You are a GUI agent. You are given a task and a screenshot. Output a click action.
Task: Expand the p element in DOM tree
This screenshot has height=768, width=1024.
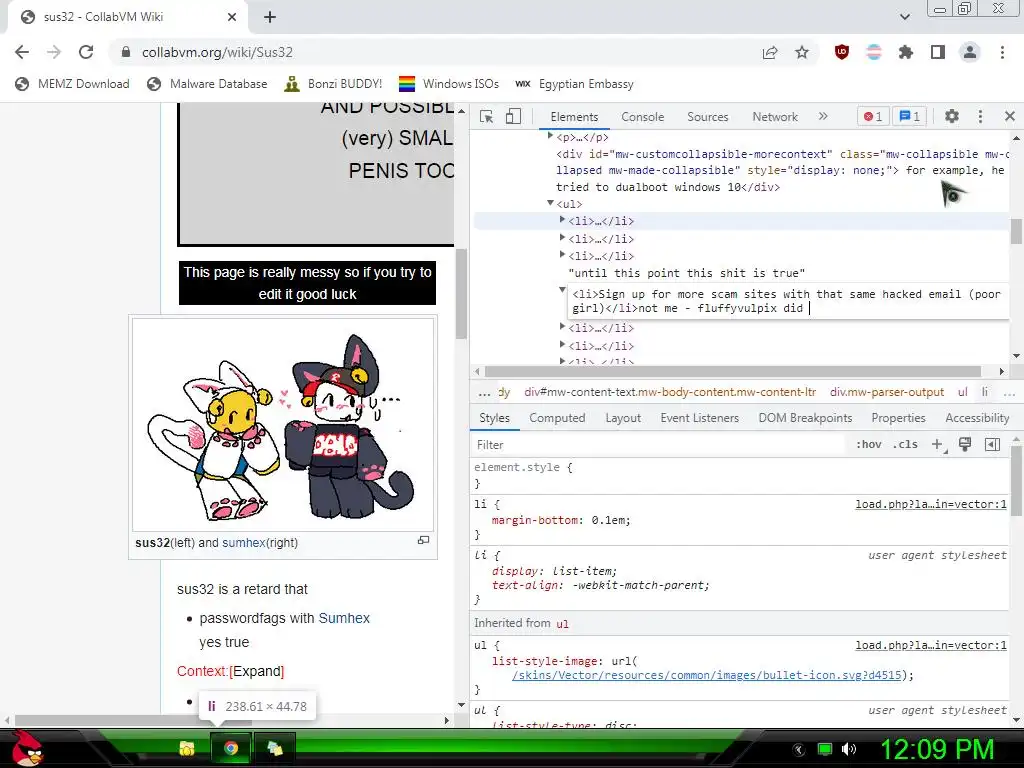pos(551,136)
